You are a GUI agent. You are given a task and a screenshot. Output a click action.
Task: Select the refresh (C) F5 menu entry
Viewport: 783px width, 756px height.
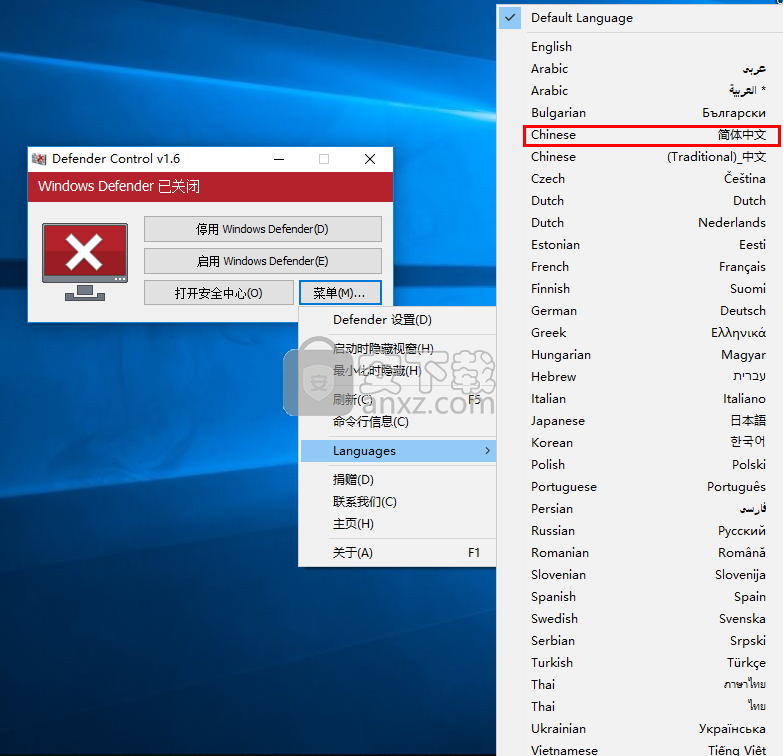pyautogui.click(x=398, y=399)
